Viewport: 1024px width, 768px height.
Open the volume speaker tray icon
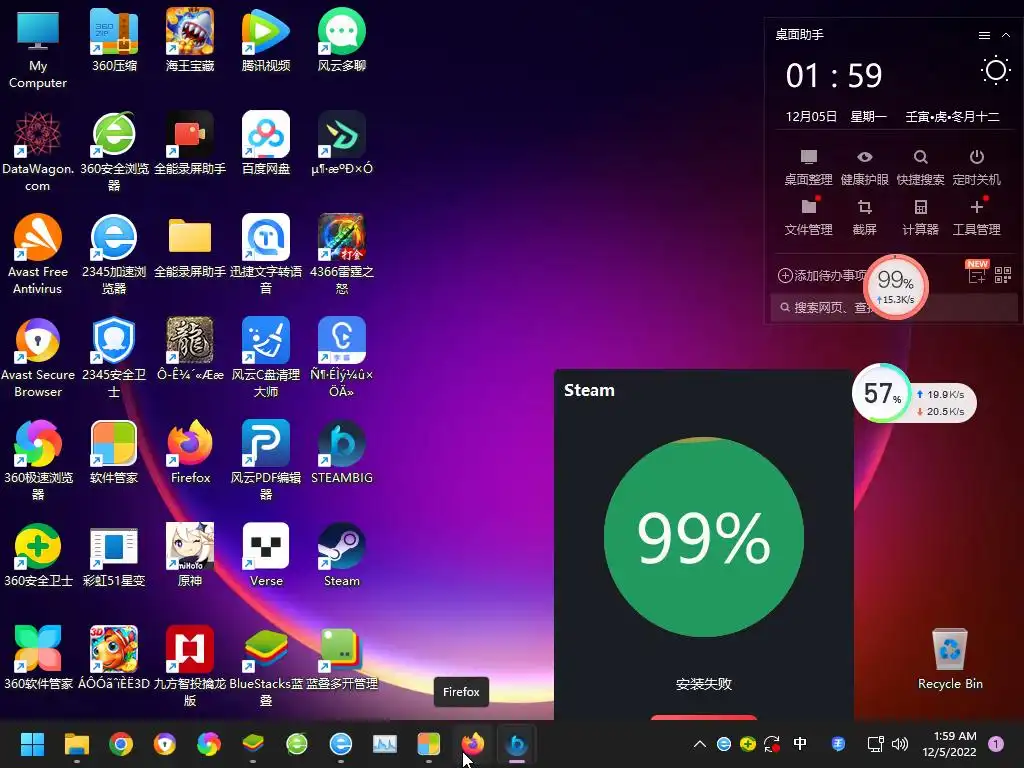pyautogui.click(x=900, y=744)
